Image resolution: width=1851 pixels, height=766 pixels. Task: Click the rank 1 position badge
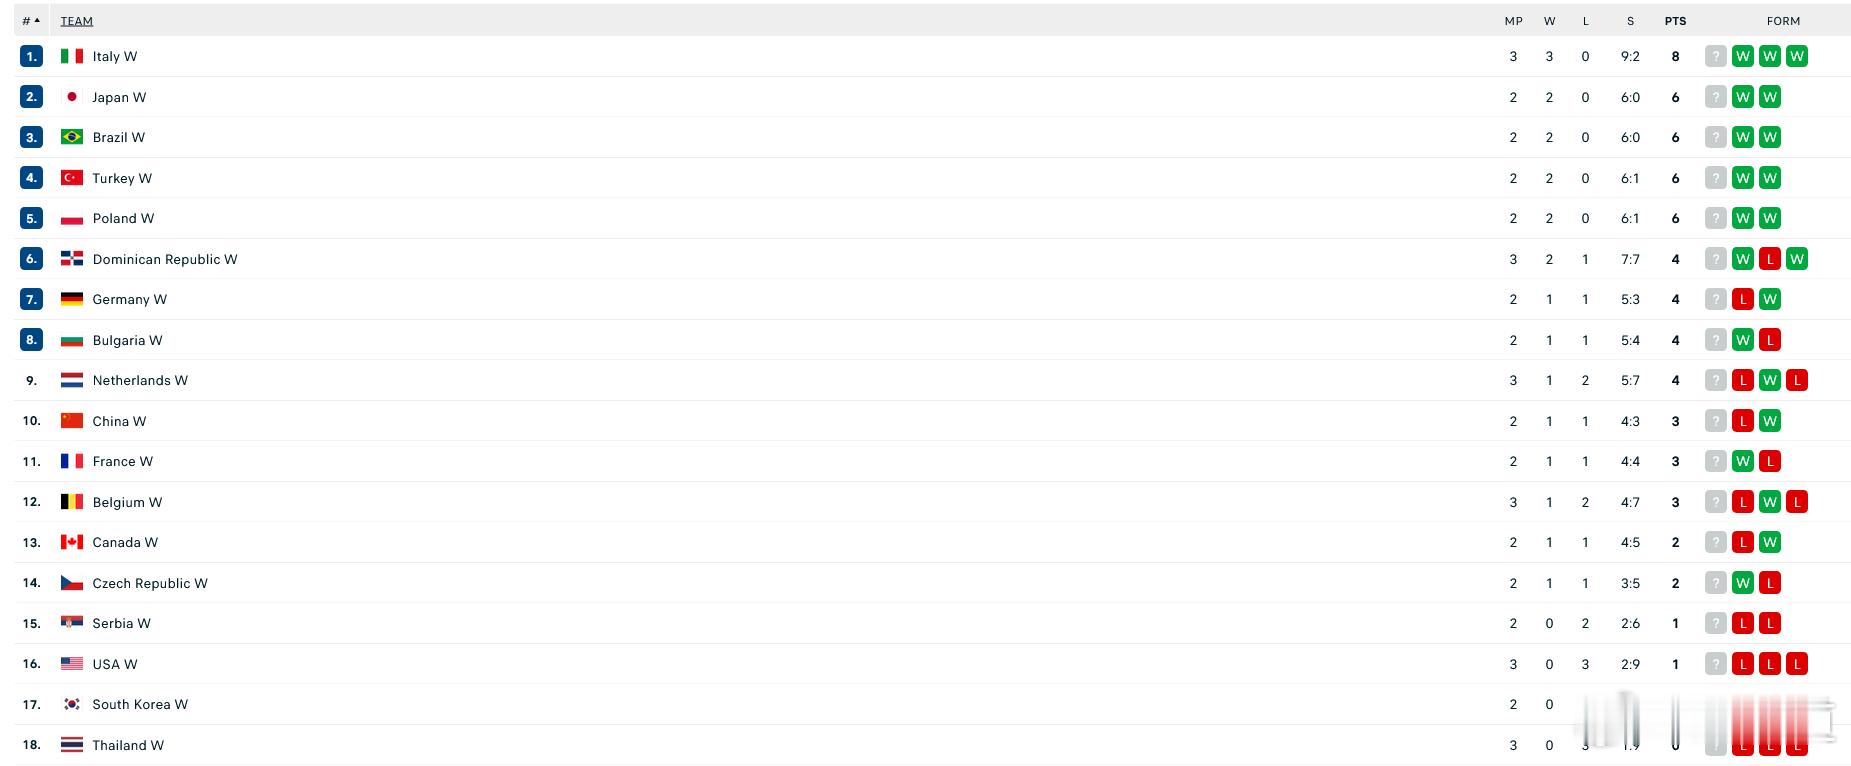[31, 56]
